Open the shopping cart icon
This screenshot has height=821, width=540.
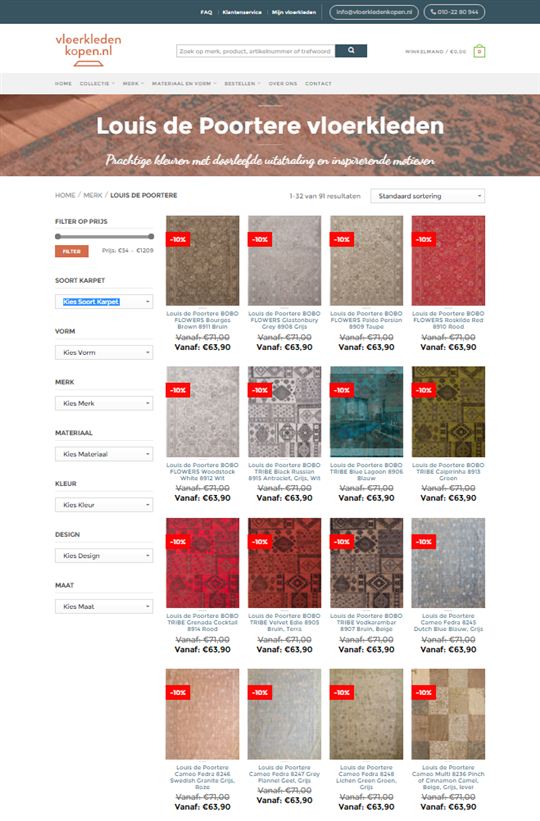click(479, 51)
